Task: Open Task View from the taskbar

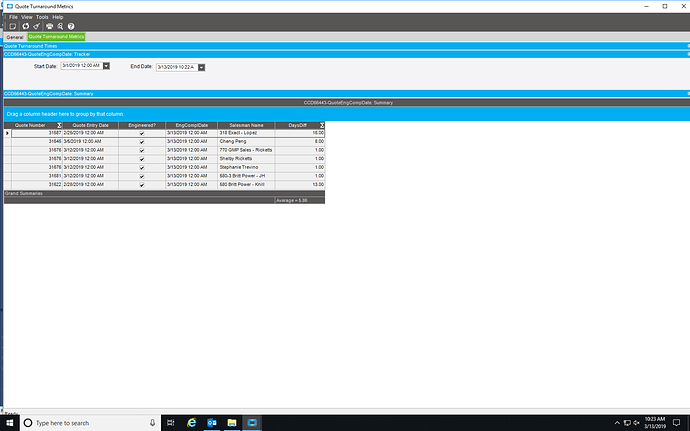Action: pyautogui.click(x=171, y=423)
